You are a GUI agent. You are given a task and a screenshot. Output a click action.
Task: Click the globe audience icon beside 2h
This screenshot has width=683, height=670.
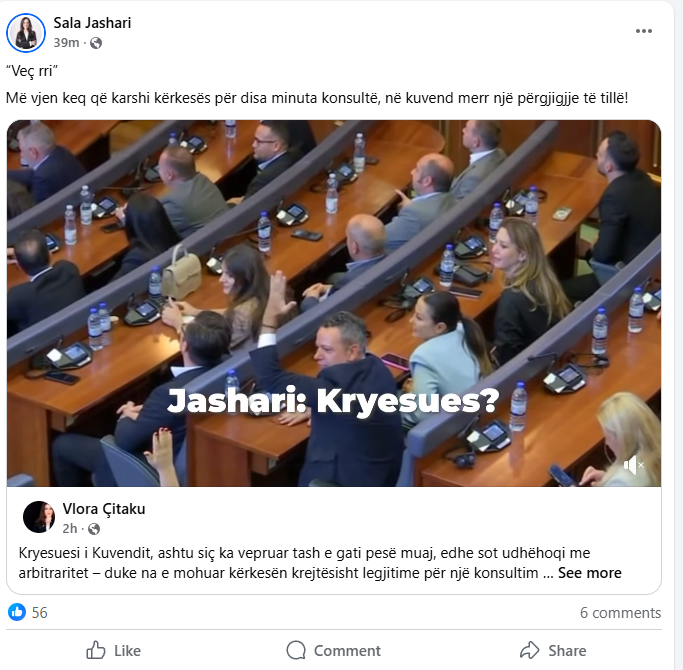tap(94, 529)
